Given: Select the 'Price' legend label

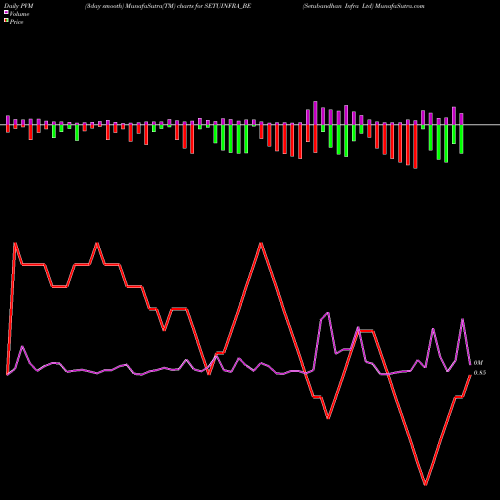Looking at the screenshot, I should tap(16, 22).
